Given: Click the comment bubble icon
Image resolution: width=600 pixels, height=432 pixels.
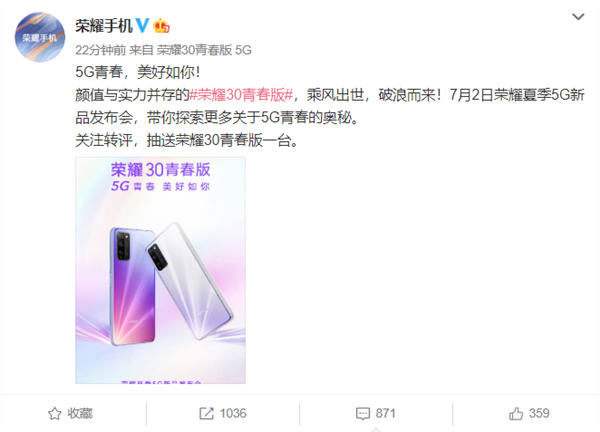Looking at the screenshot, I should tap(363, 414).
